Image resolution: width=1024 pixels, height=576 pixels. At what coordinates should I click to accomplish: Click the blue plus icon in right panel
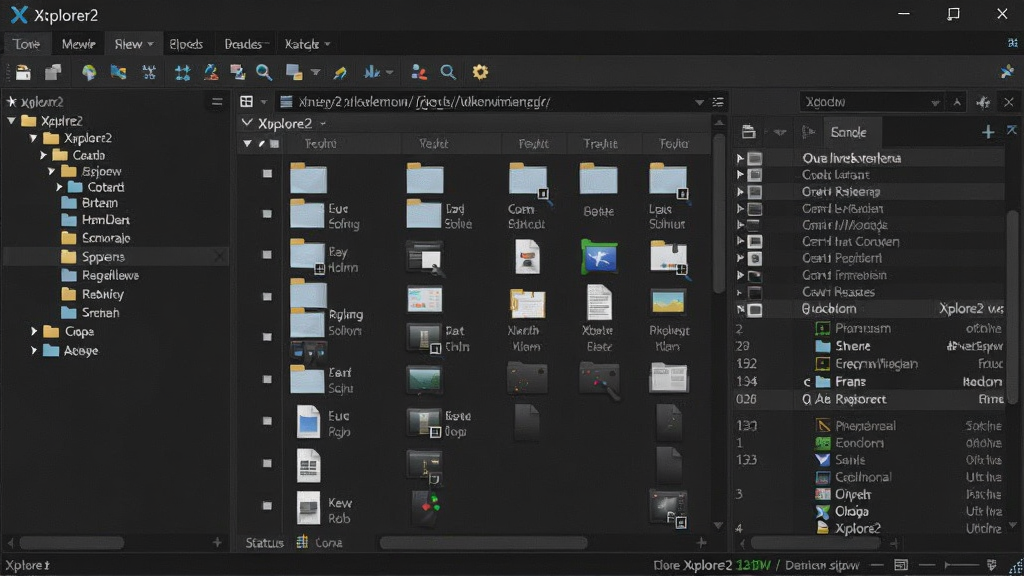(987, 133)
